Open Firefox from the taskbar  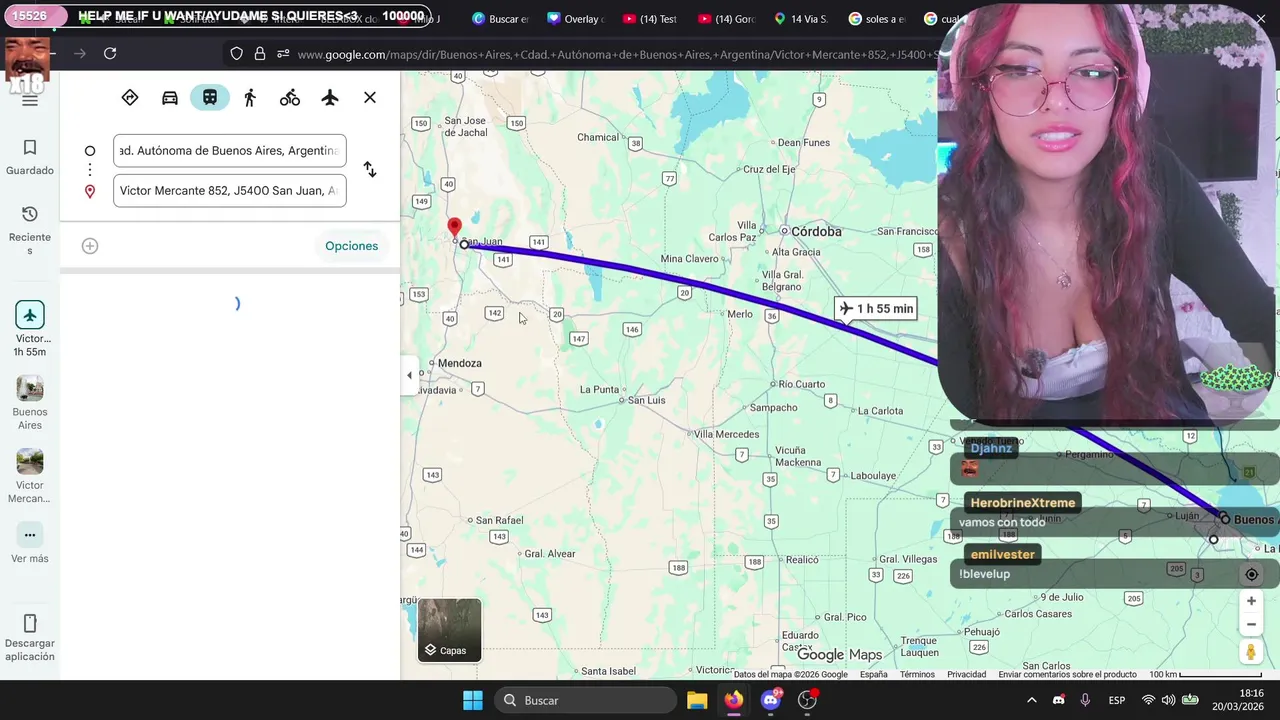pos(734,700)
